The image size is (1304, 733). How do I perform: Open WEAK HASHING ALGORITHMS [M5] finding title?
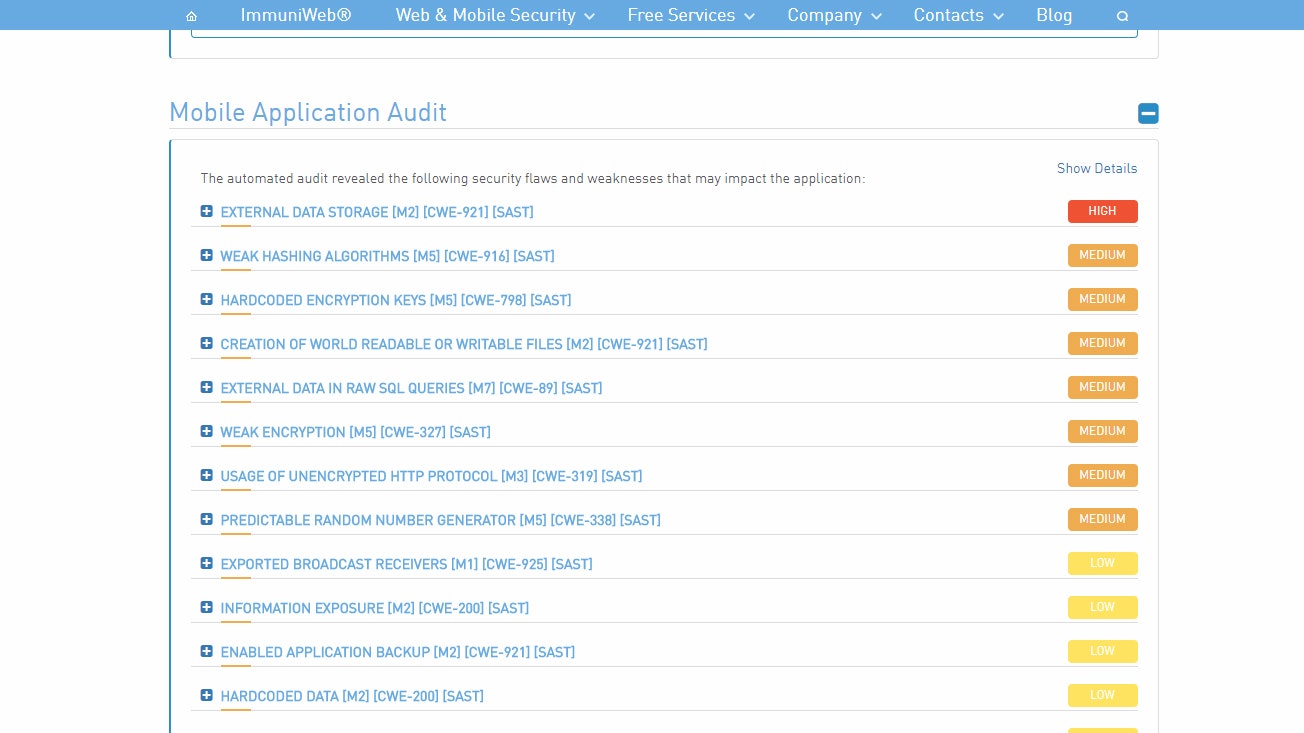pos(387,256)
